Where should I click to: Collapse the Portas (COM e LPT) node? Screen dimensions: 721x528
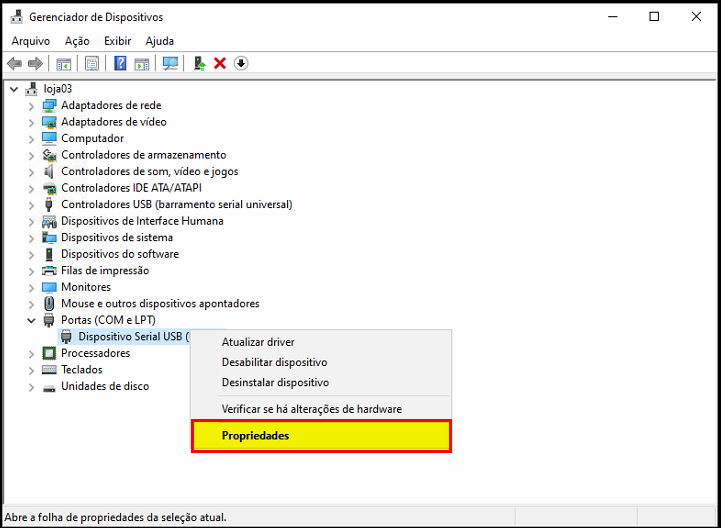pos(31,320)
